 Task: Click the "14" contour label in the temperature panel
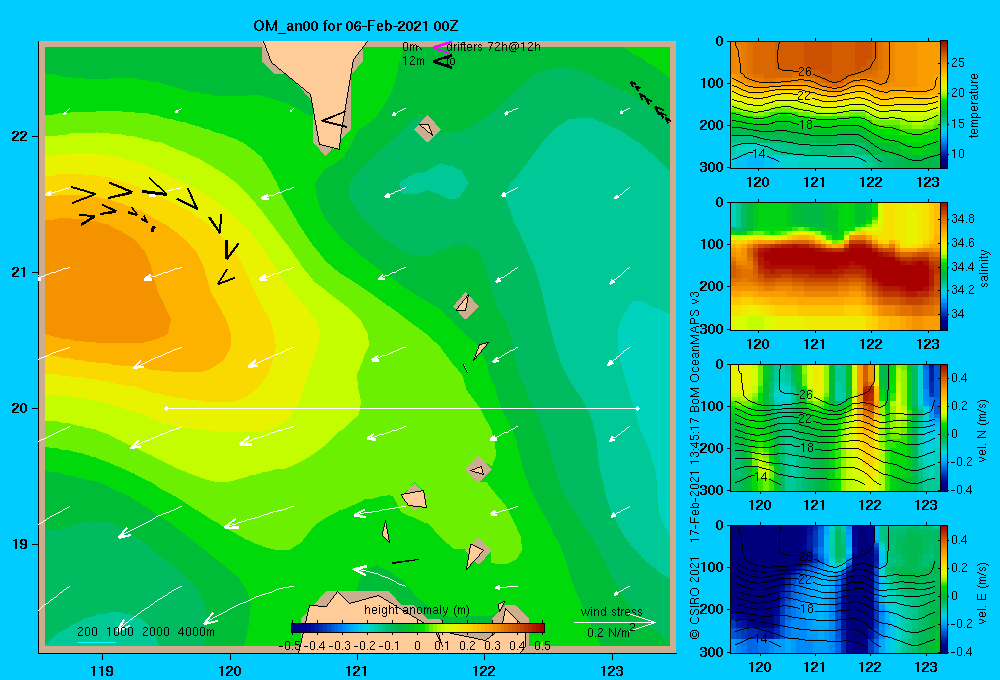[x=758, y=154]
